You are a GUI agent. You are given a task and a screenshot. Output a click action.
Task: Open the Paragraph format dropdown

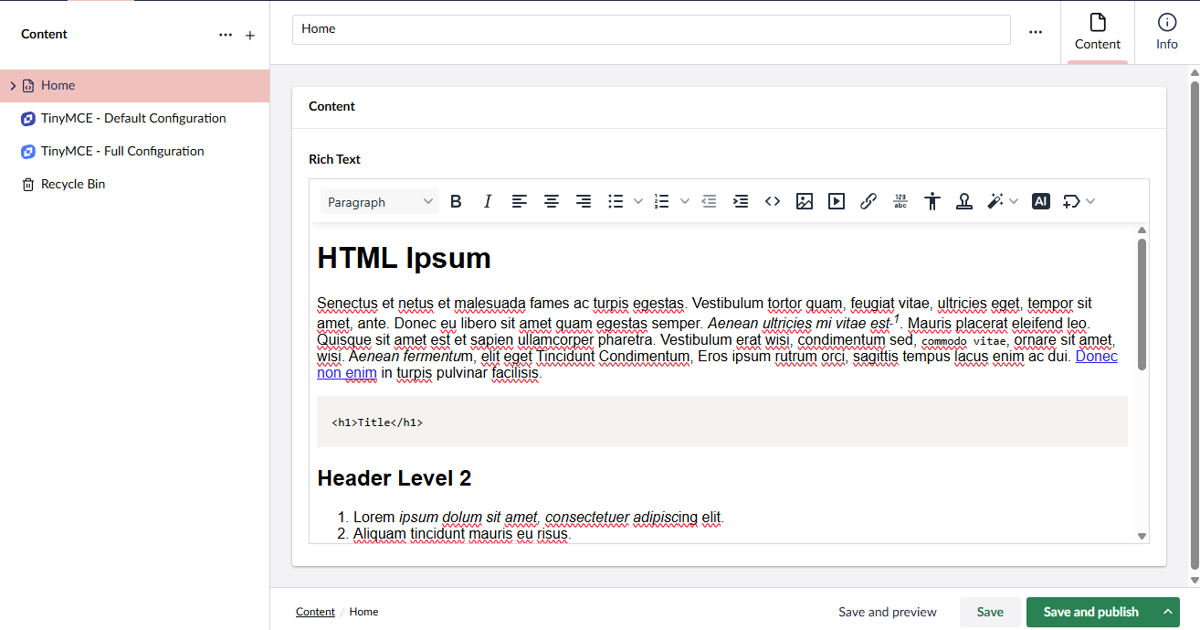point(379,201)
